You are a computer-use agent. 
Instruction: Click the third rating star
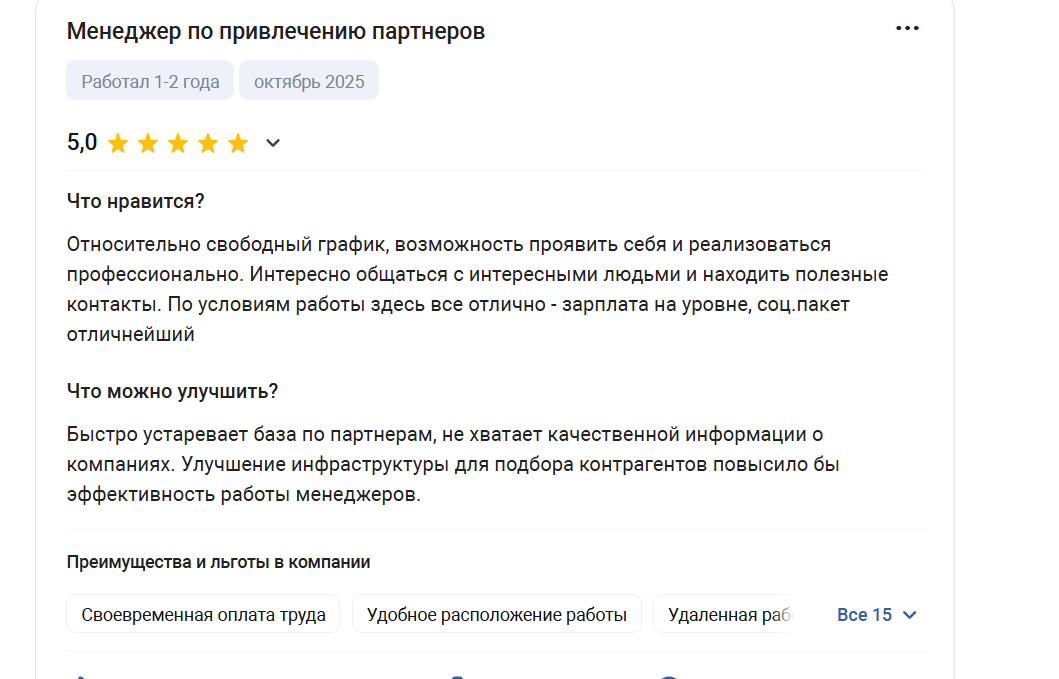click(x=178, y=144)
